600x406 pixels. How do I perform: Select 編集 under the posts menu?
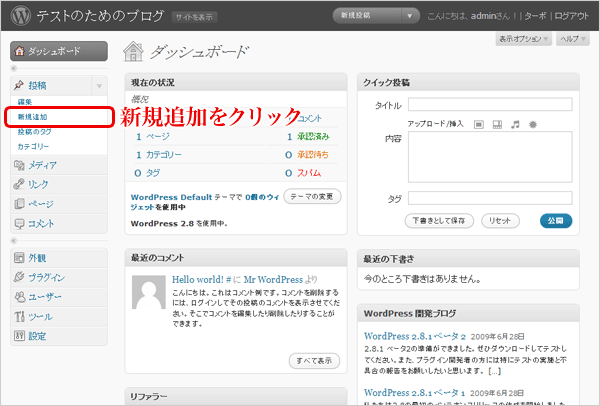click(x=25, y=102)
